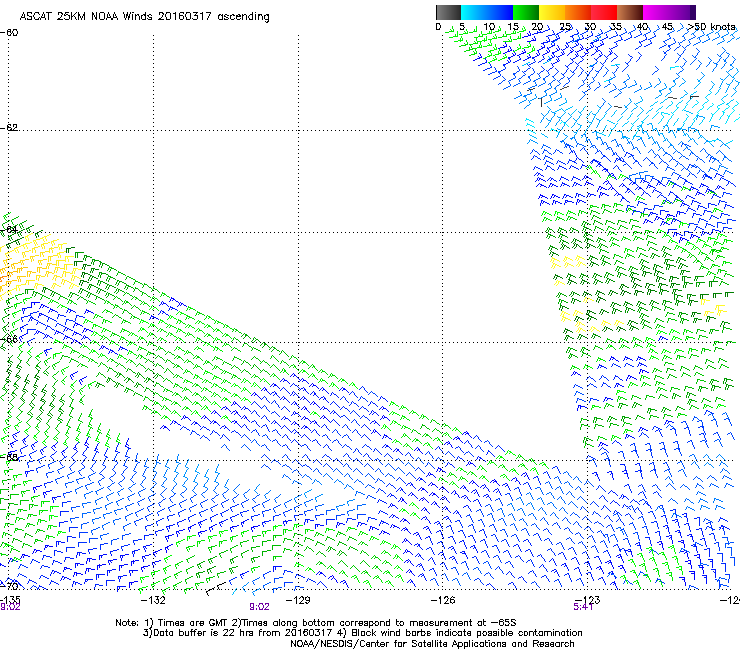Click the '>50 knots' legend label
740x650 pixels.
pyautogui.click(x=711, y=27)
